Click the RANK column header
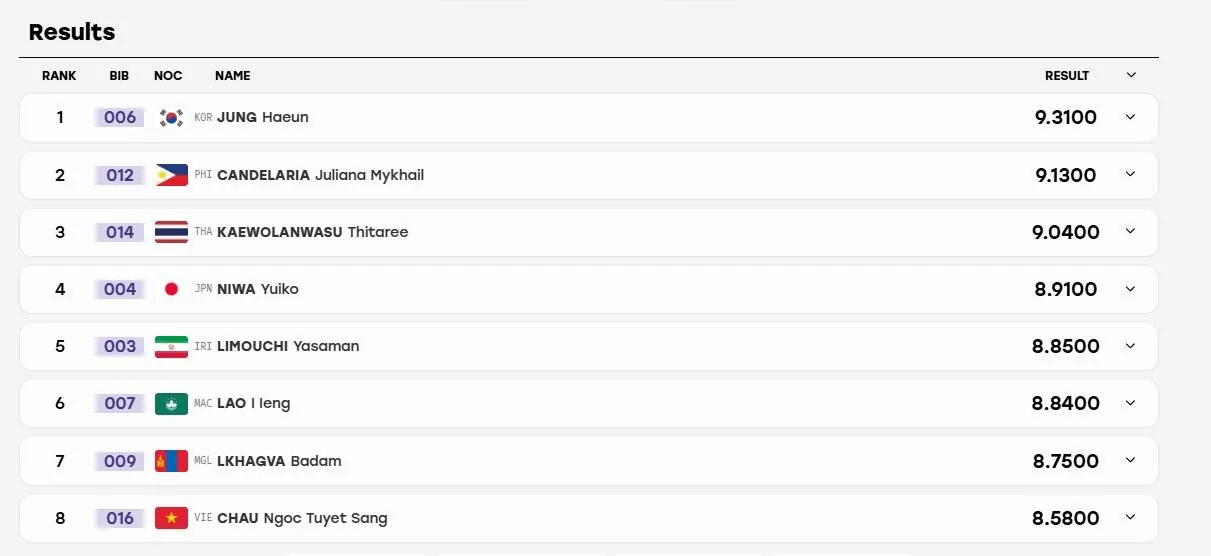Screen dimensions: 1211x556 tap(59, 76)
